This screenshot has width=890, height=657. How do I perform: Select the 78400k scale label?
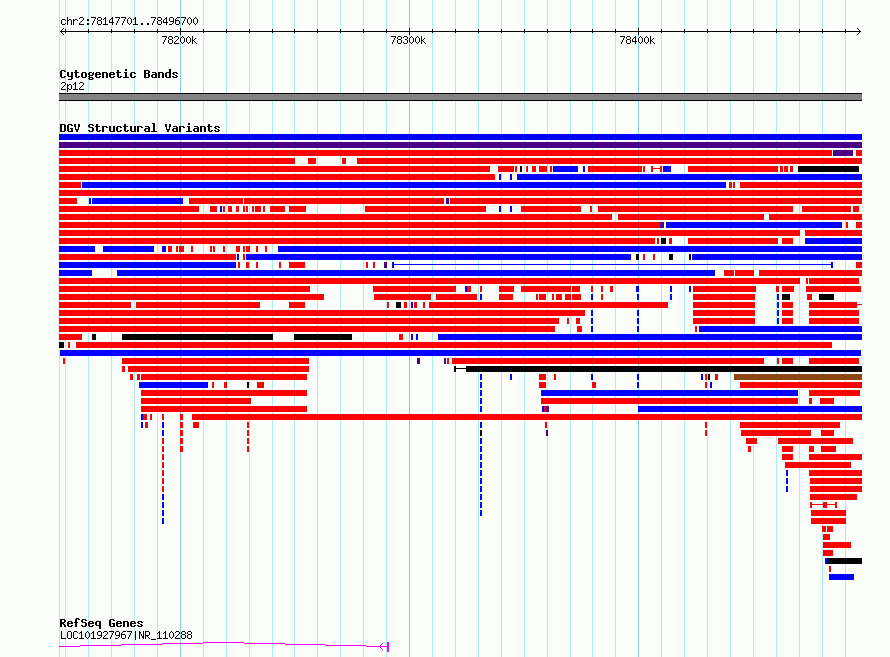pos(637,40)
